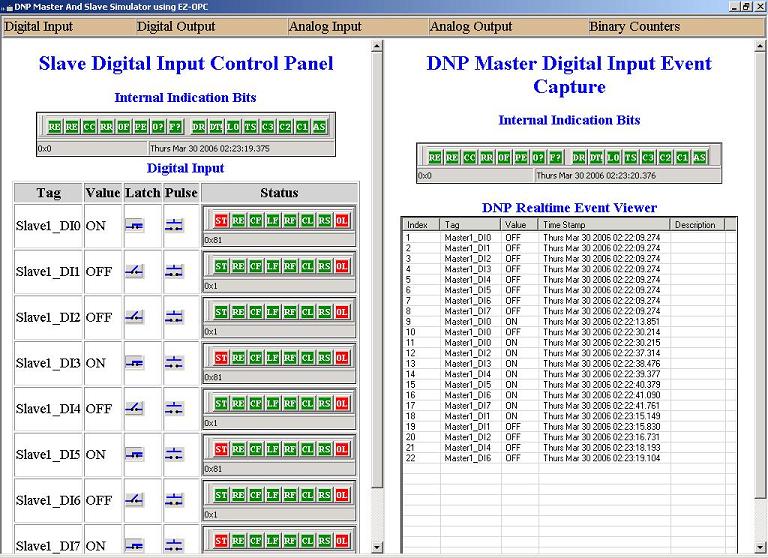Click the LF status bit of Slave1_DI2

tap(273, 312)
